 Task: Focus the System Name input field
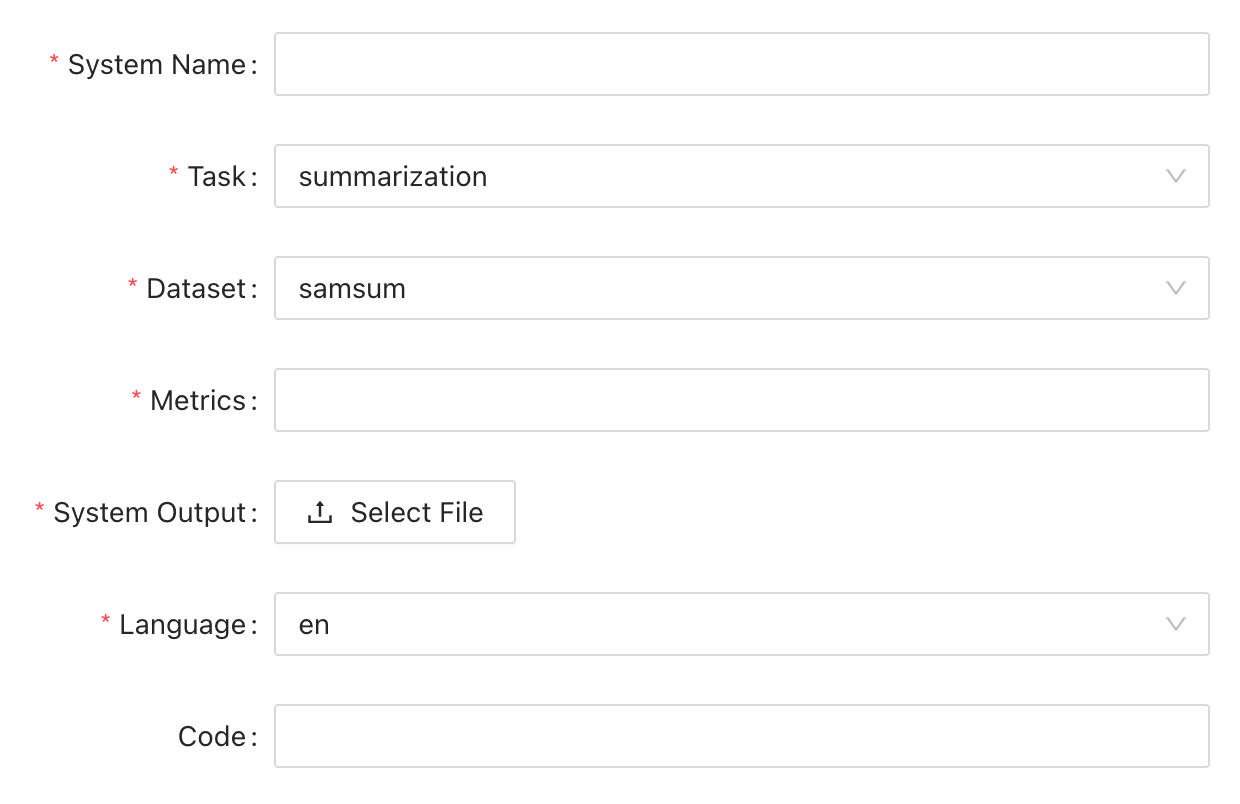coord(742,64)
